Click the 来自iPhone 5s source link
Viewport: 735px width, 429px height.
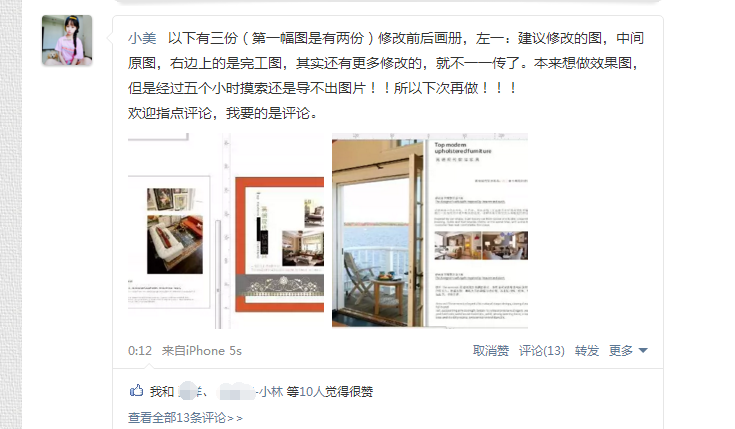click(202, 351)
